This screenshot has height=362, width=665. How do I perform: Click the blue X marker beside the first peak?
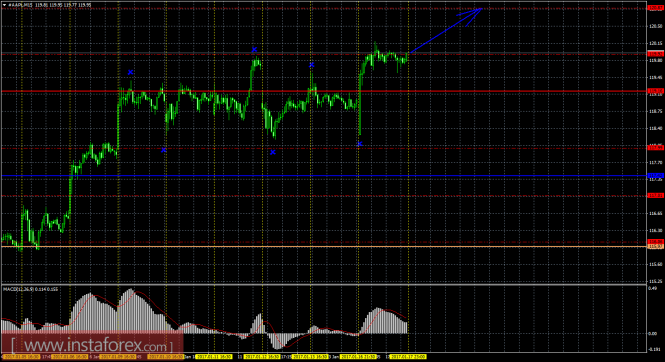(x=131, y=72)
